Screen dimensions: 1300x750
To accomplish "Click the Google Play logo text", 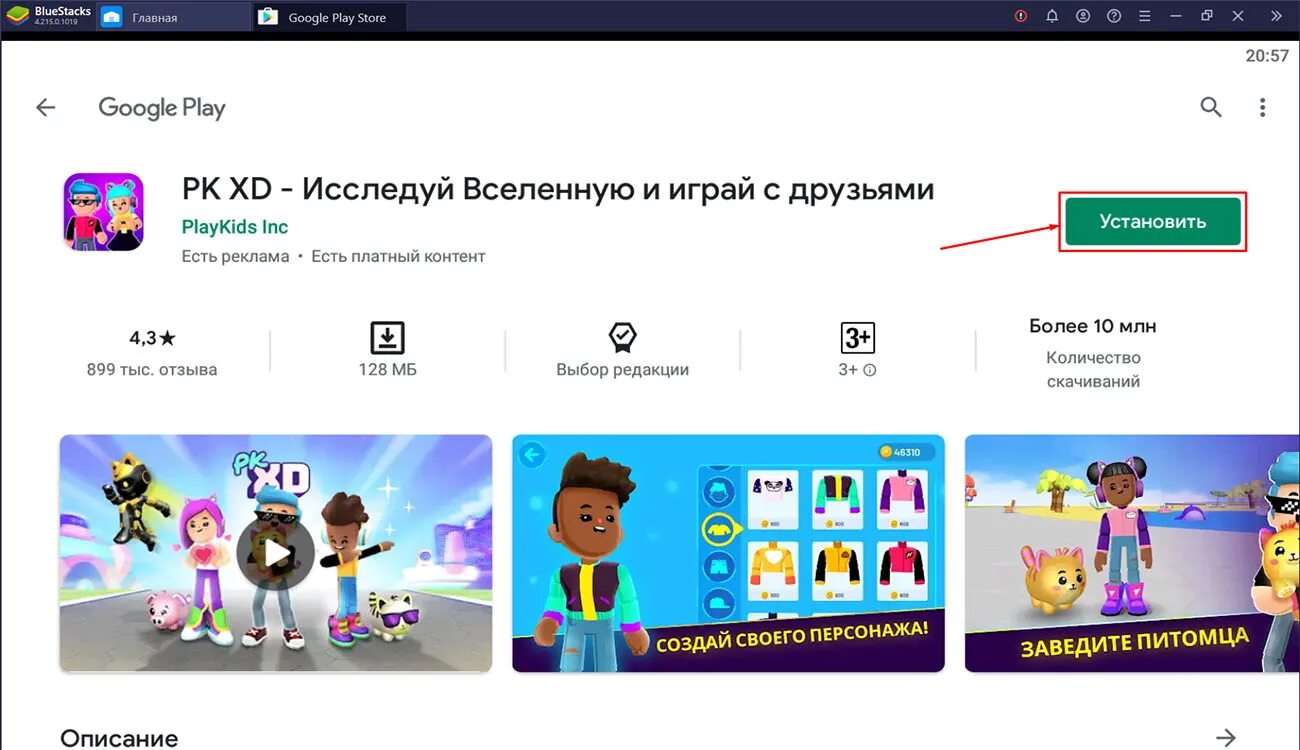I will 162,108.
